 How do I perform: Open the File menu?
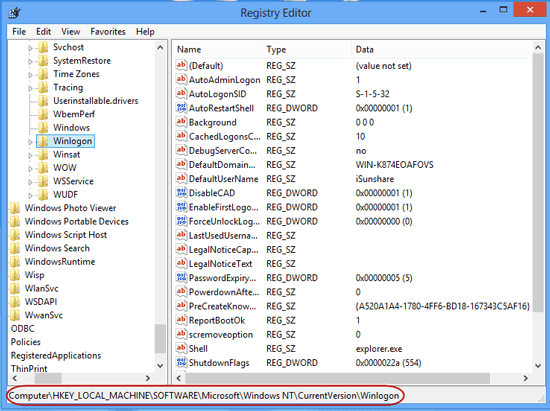(19, 32)
